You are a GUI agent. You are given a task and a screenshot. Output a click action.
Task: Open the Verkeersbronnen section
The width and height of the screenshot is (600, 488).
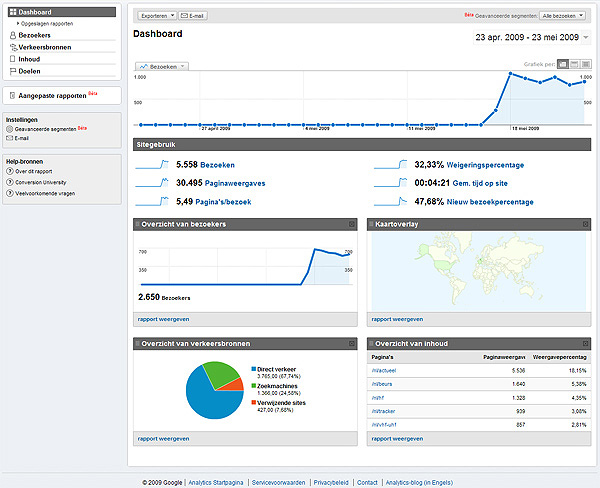click(45, 47)
